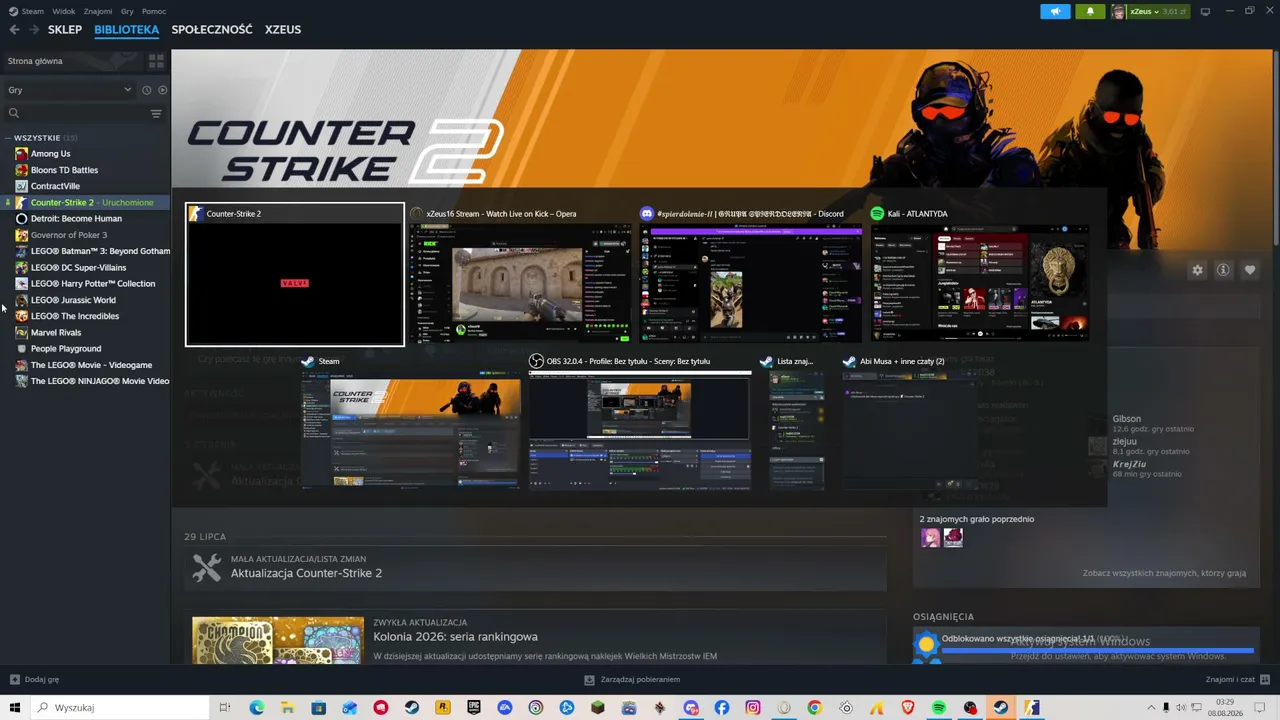Viewport: 1280px width, 720px height.
Task: Add Counter-Strike 2 to favorites heart
Action: coord(1249,270)
